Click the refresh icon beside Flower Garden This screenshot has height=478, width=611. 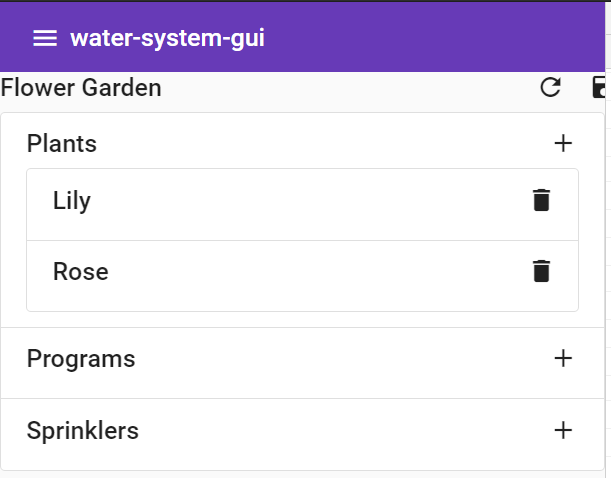[550, 88]
